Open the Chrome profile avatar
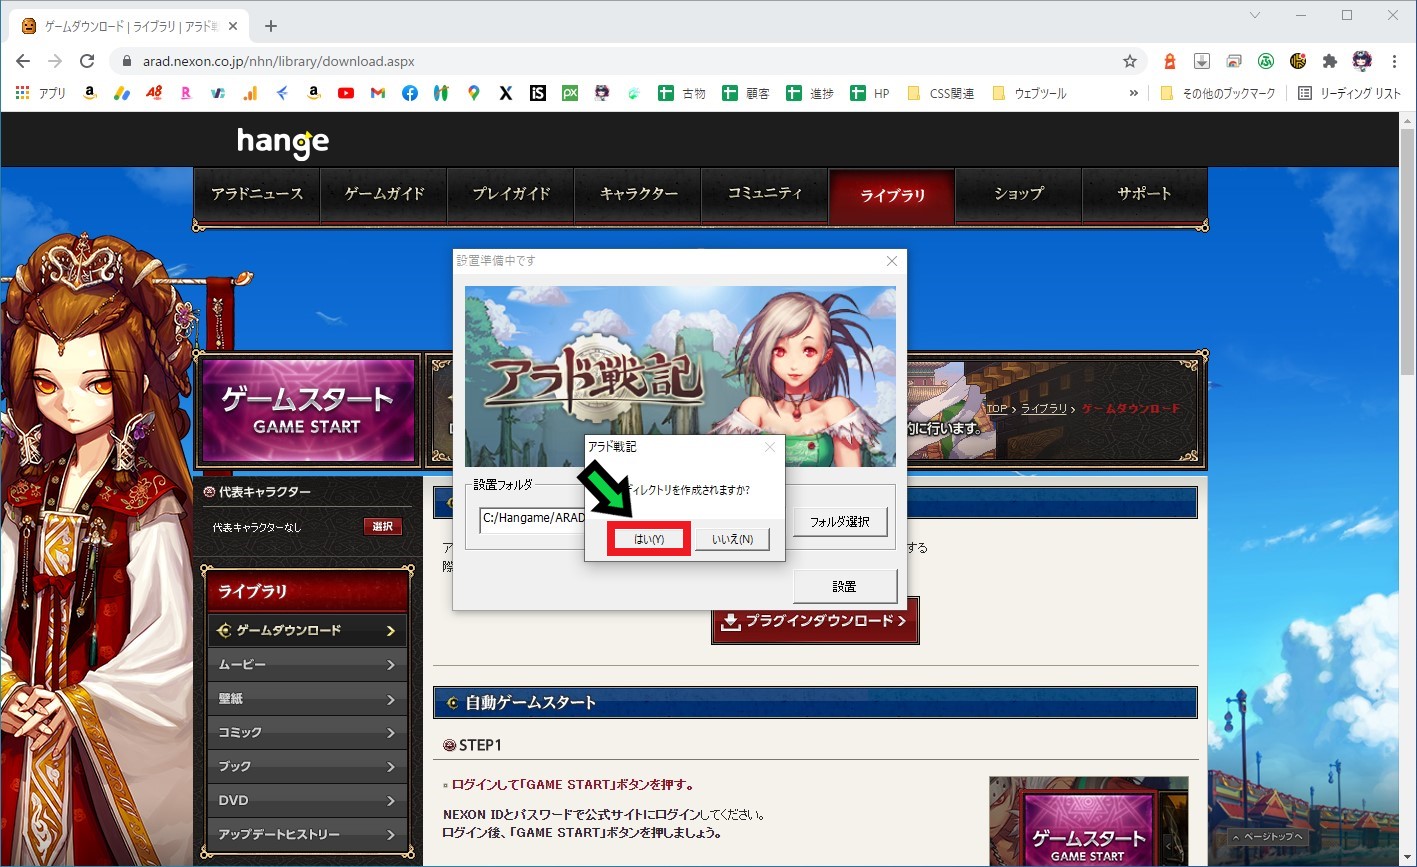The height and width of the screenshot is (867, 1417). (1362, 61)
